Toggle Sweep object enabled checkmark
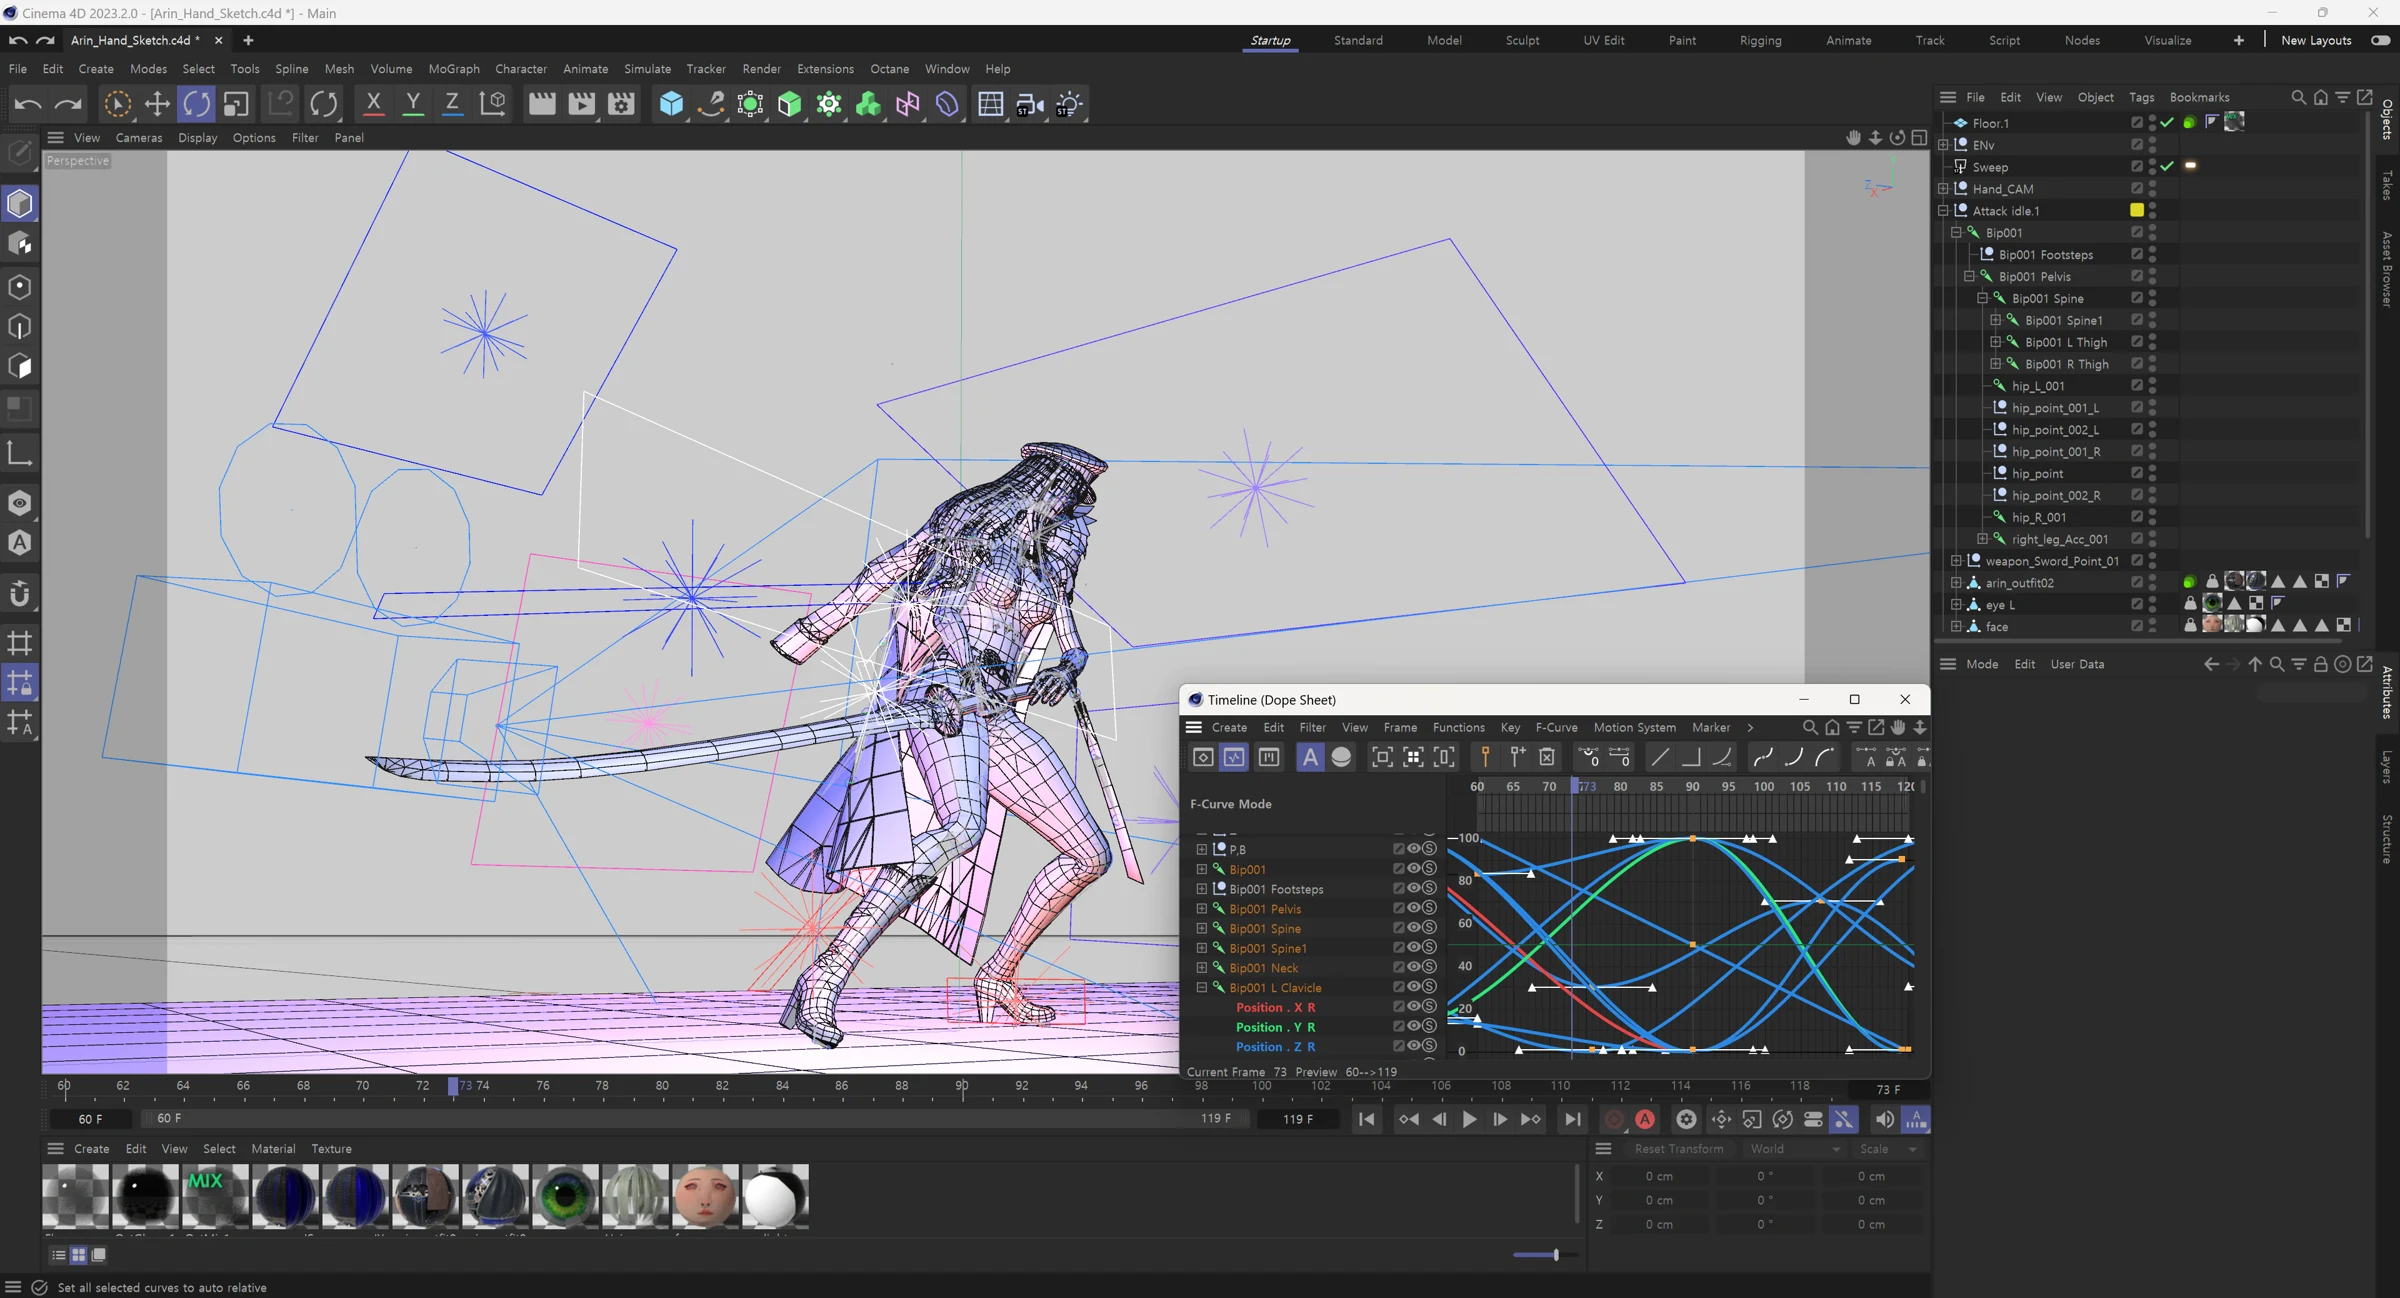This screenshot has height=1298, width=2400. [x=2167, y=166]
